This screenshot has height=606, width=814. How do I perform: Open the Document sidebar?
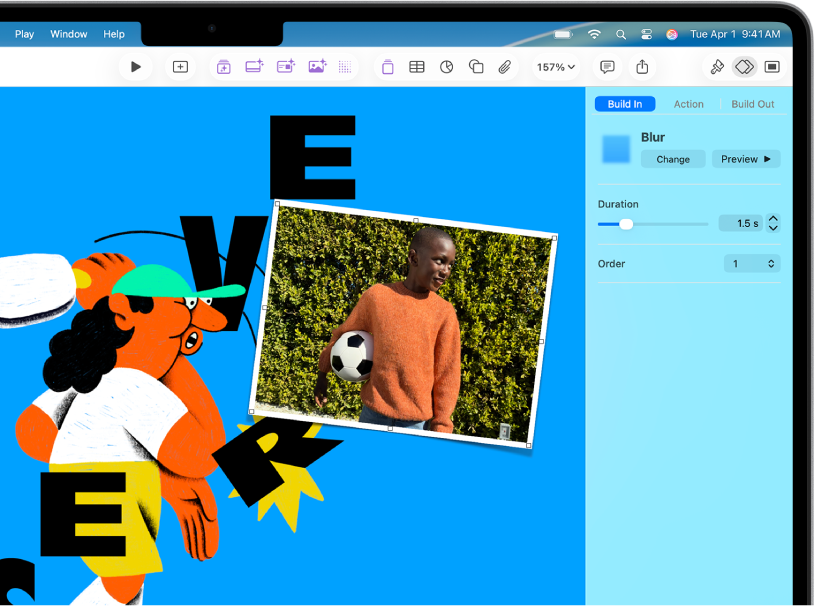coord(771,66)
